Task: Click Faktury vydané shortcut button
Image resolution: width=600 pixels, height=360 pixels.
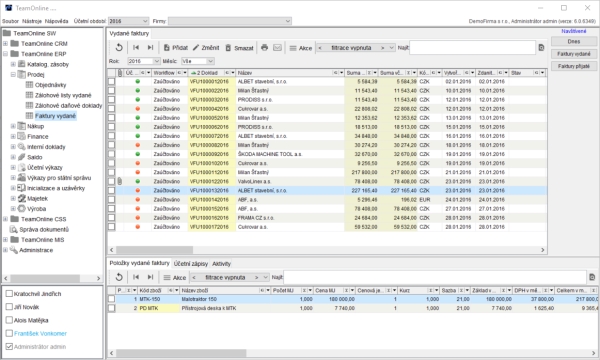Action: point(574,54)
